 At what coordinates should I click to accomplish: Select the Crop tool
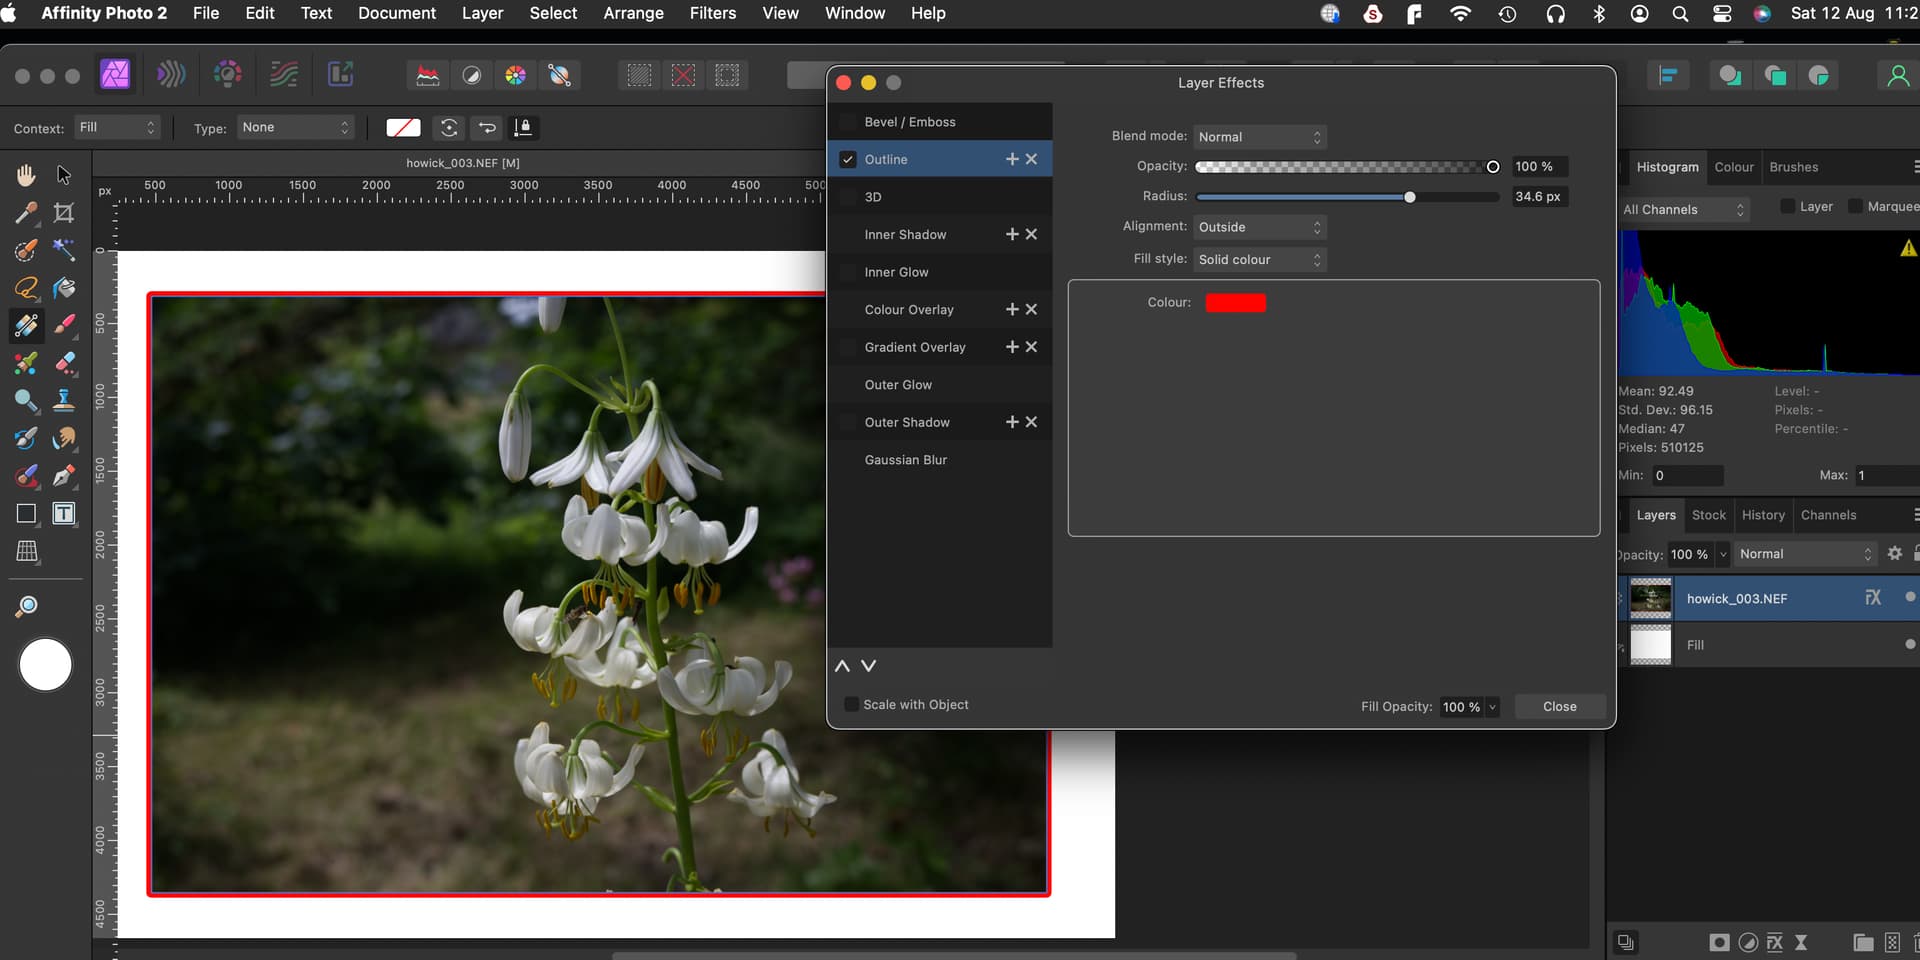pyautogui.click(x=64, y=213)
